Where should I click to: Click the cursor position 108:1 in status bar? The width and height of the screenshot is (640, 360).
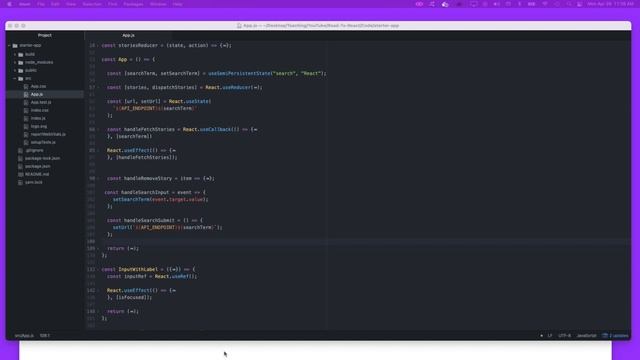point(44,336)
